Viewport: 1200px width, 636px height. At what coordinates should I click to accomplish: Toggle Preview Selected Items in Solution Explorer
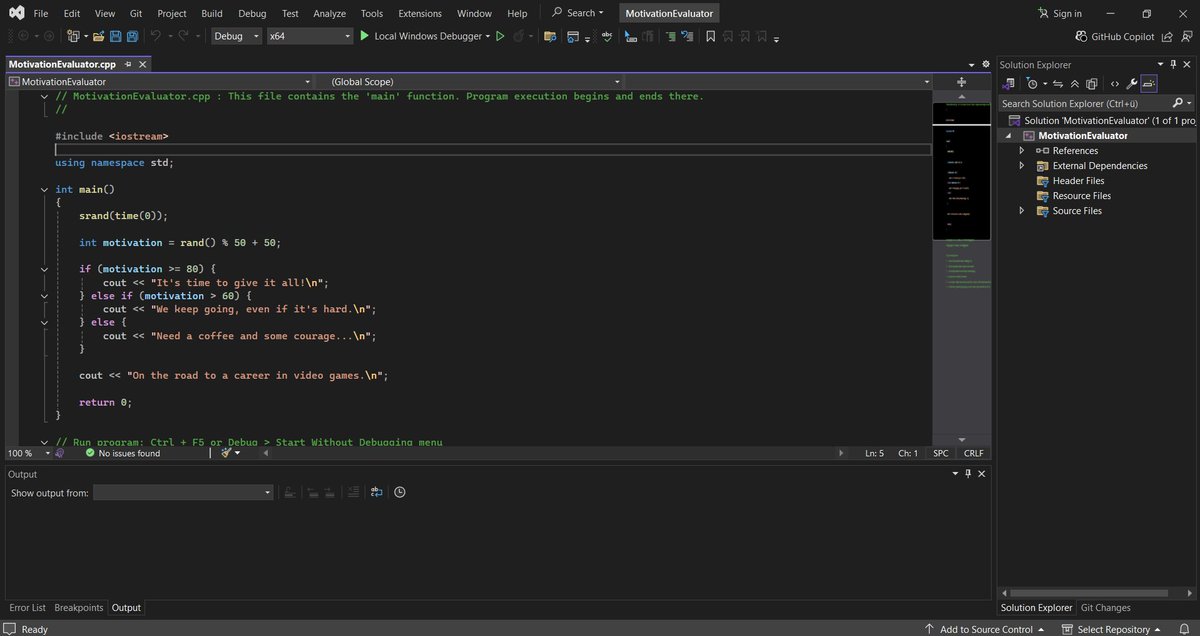(1149, 84)
